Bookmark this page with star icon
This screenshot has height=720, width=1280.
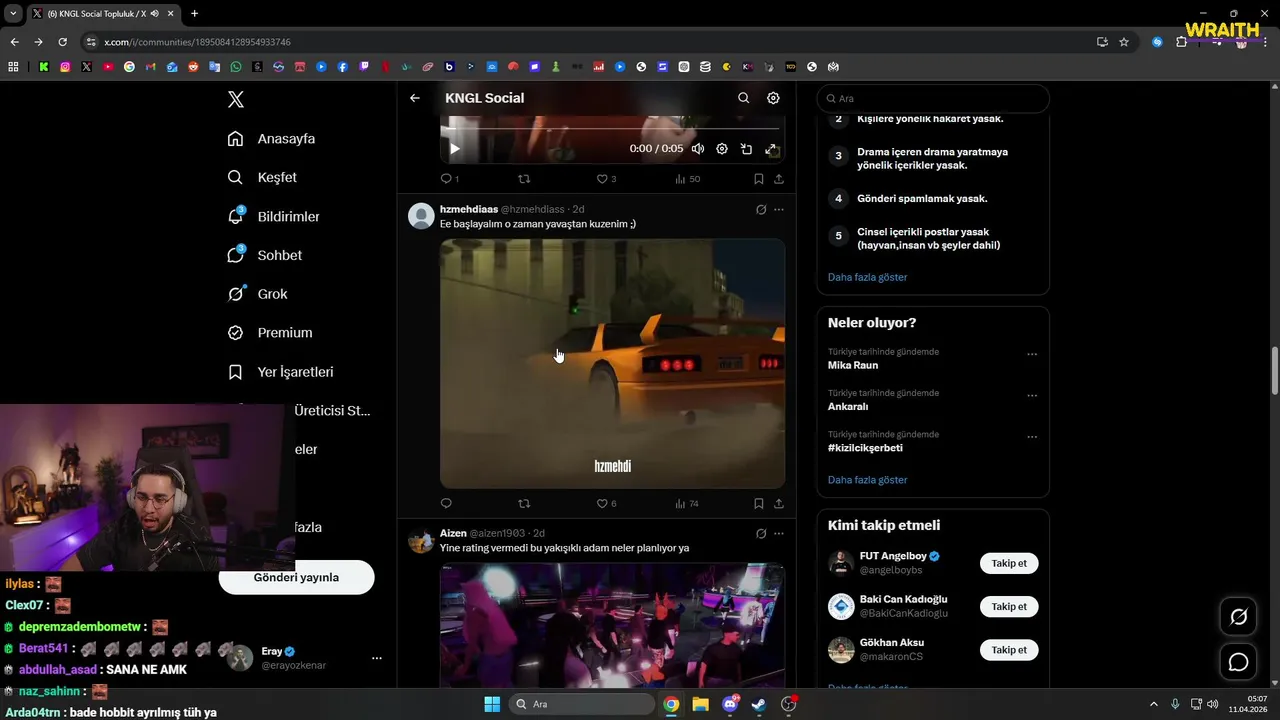(x=1124, y=42)
